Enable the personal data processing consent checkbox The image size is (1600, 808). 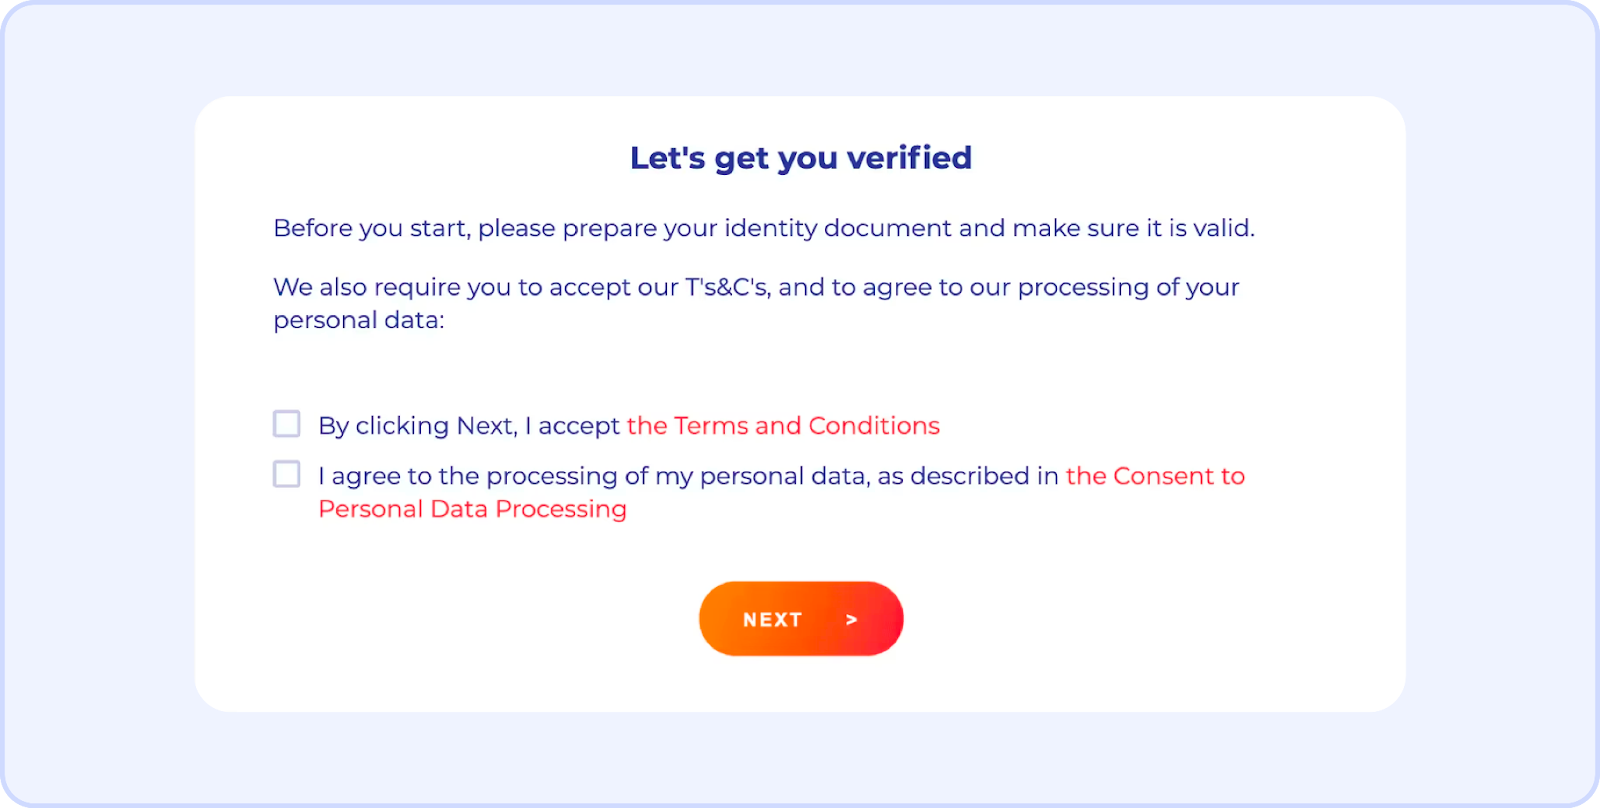(287, 474)
